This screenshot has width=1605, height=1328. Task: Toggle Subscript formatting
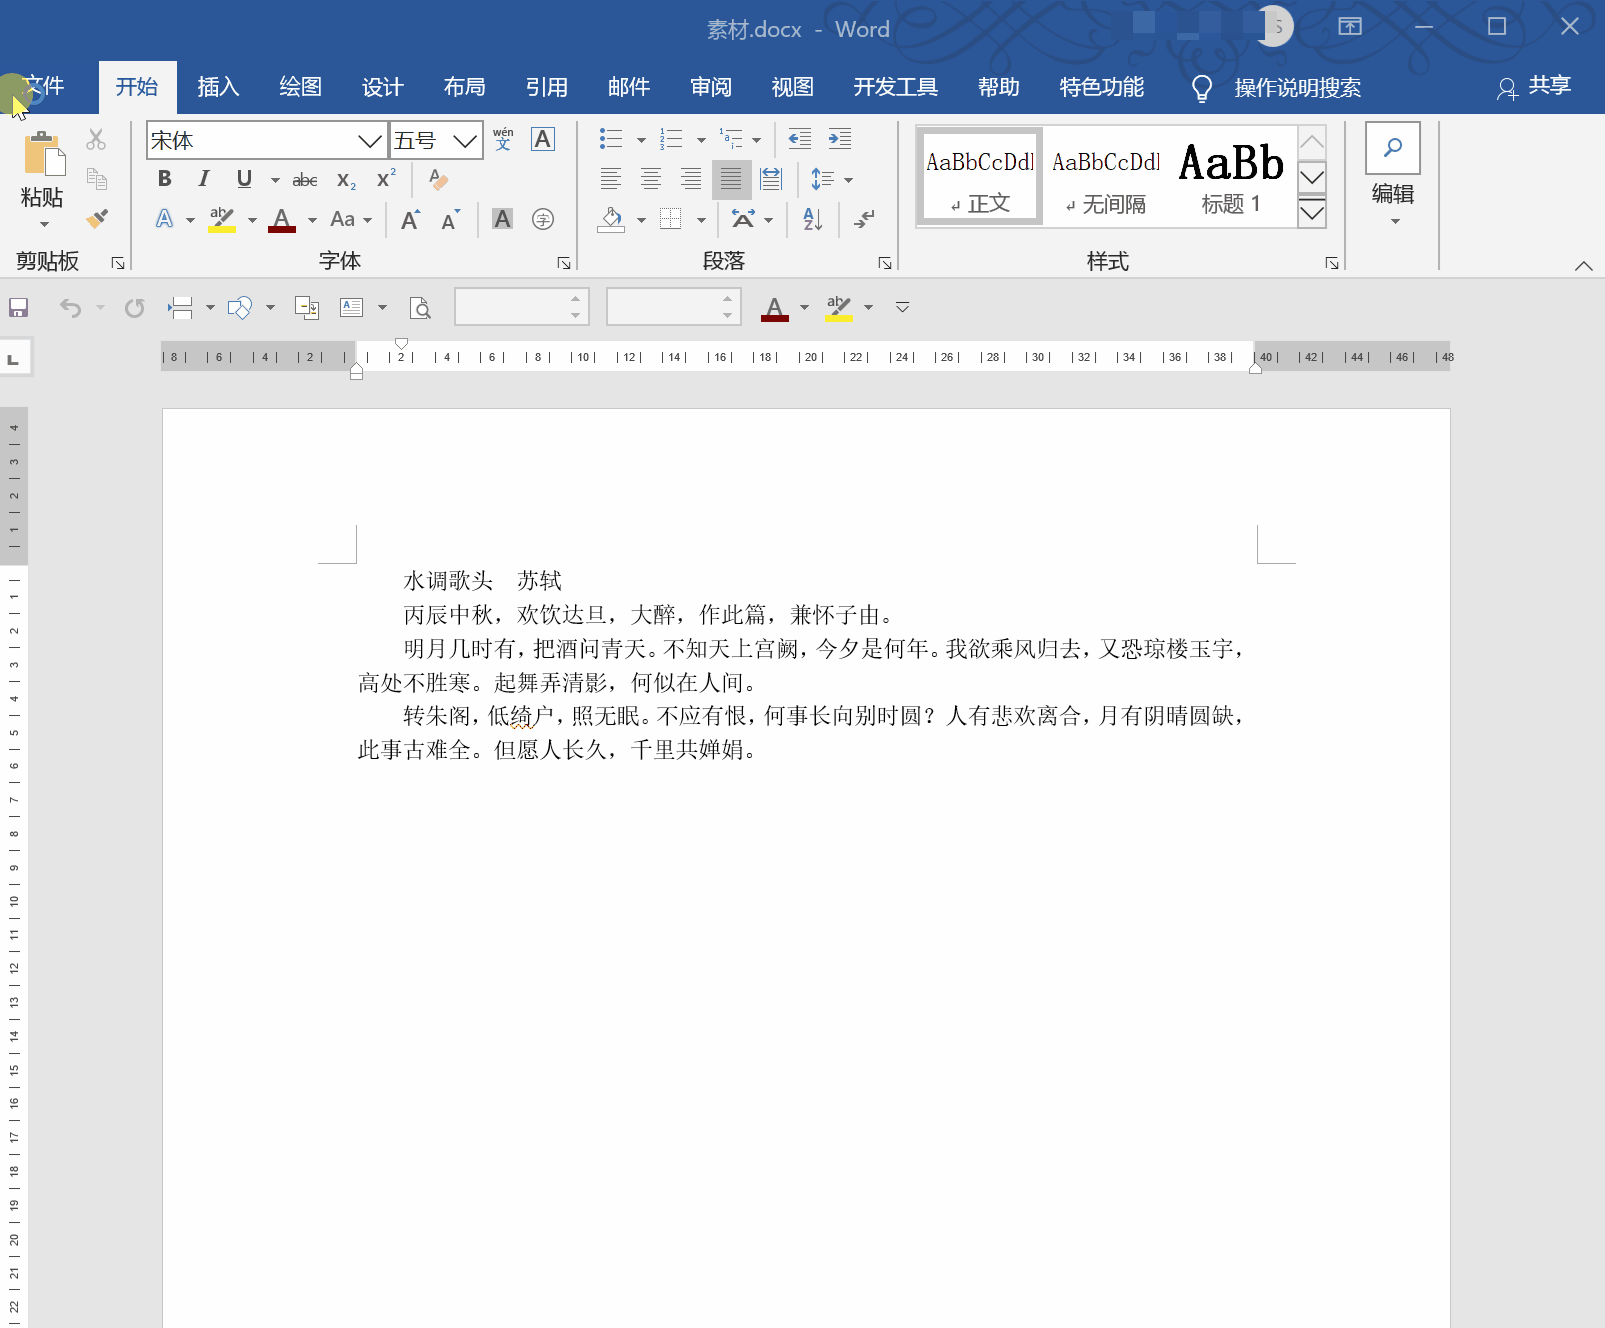point(346,180)
